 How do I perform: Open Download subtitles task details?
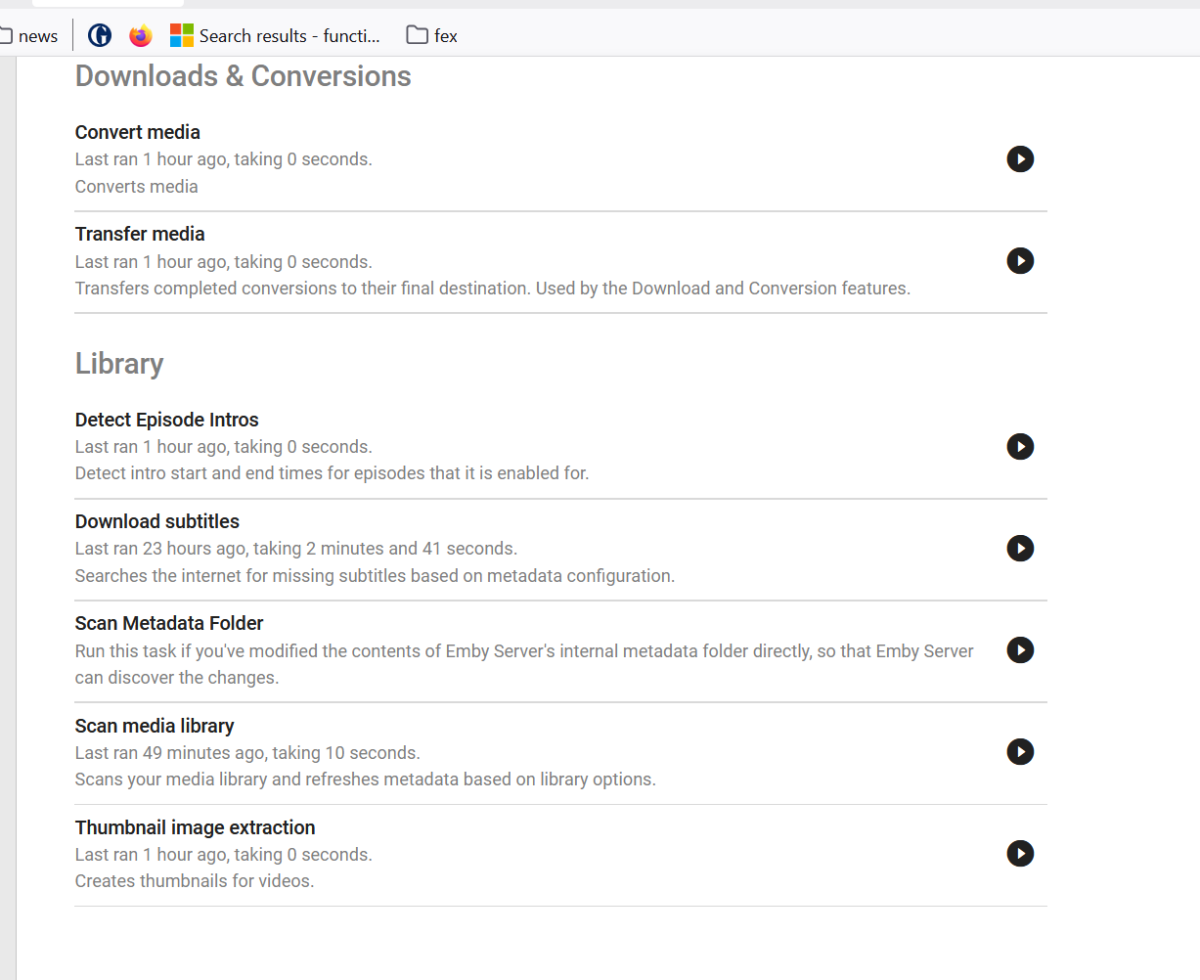157,522
